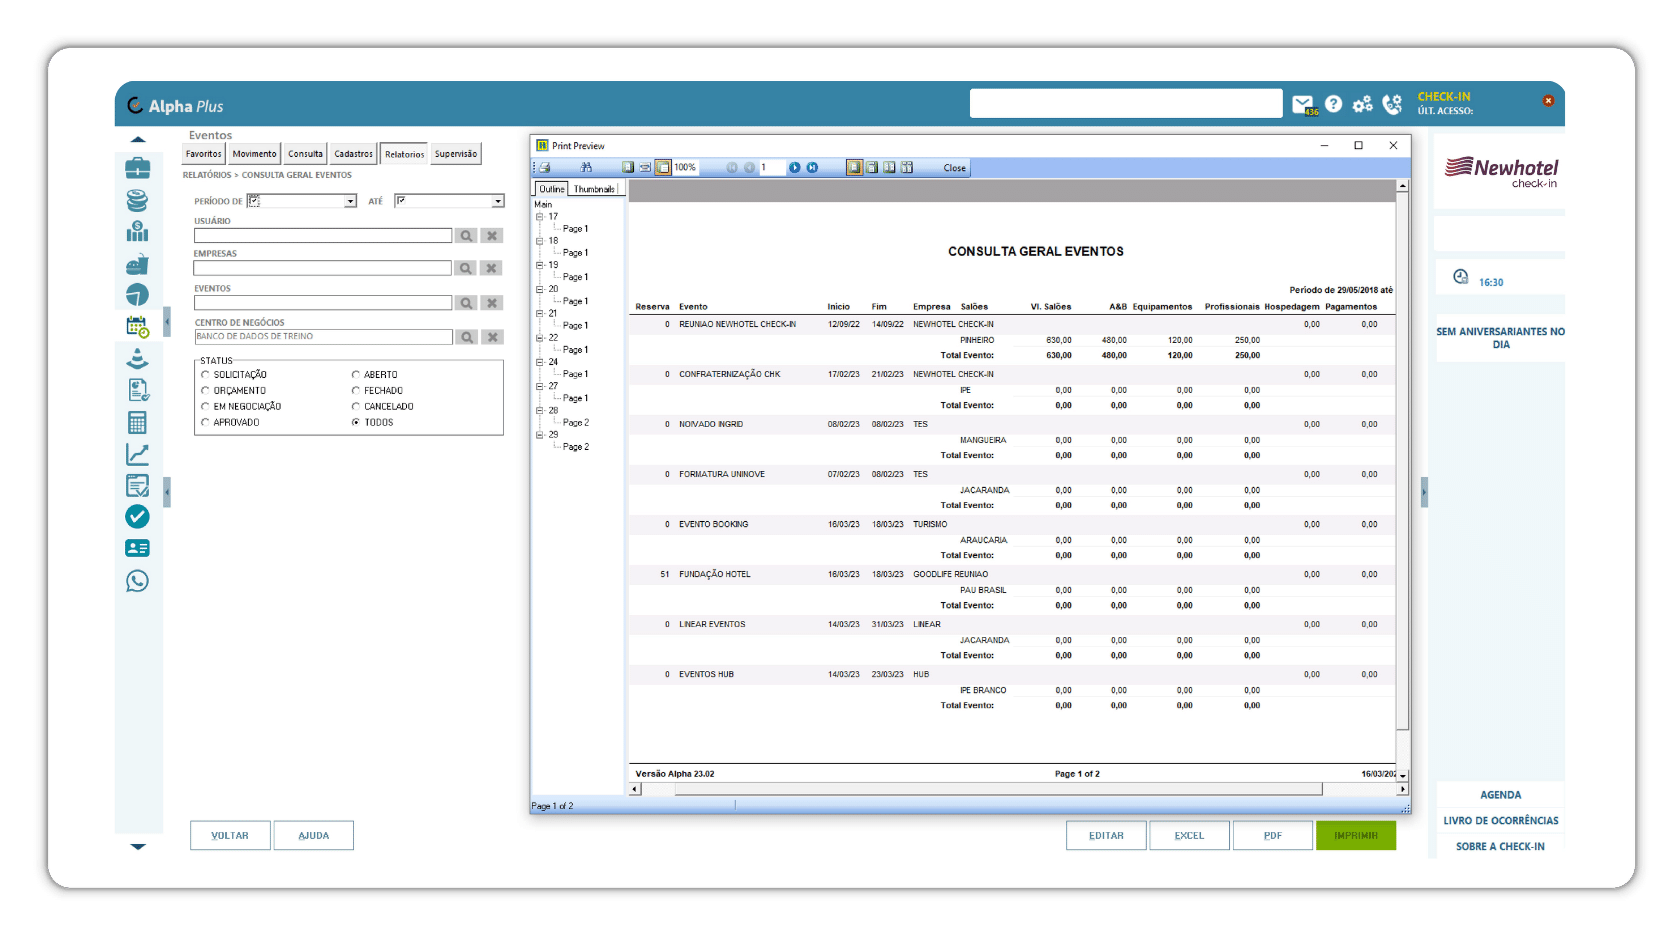Open the line chart icon in sidebar

(137, 454)
